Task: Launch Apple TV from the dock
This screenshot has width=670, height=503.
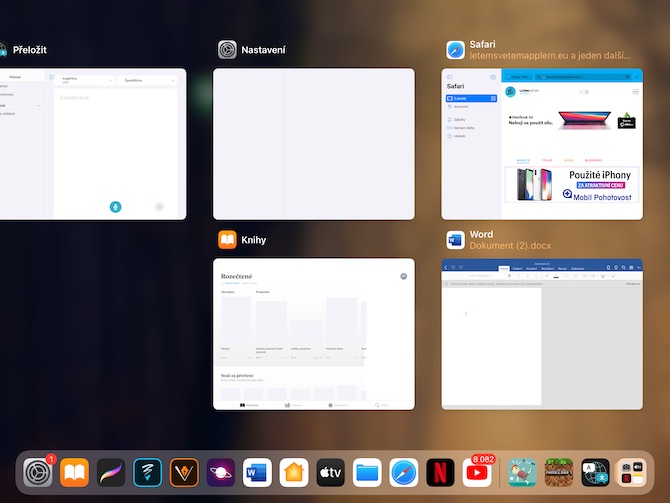Action: (x=331, y=473)
